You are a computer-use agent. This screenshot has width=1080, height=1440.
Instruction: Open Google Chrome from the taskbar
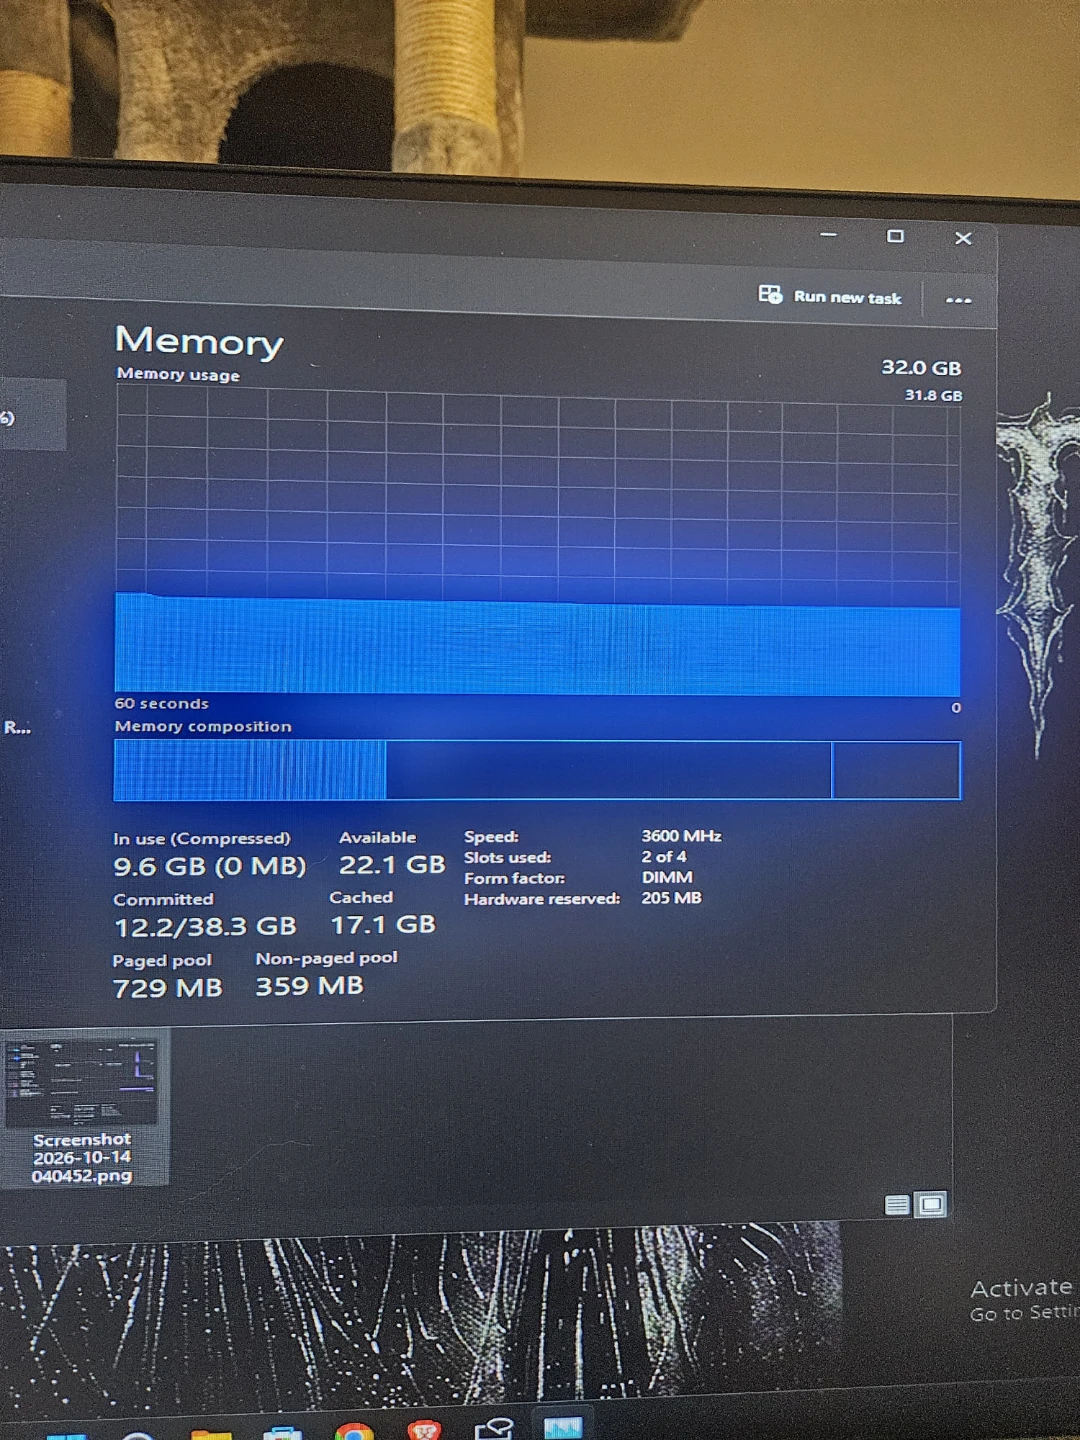pos(354,1431)
